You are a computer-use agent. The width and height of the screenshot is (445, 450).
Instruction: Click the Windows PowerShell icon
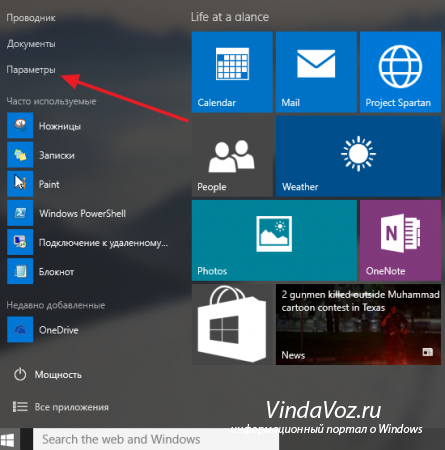point(20,213)
